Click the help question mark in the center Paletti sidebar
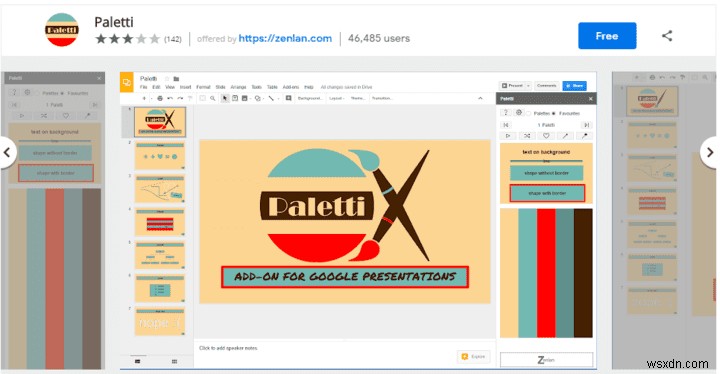The height and width of the screenshot is (374, 720). pos(506,113)
